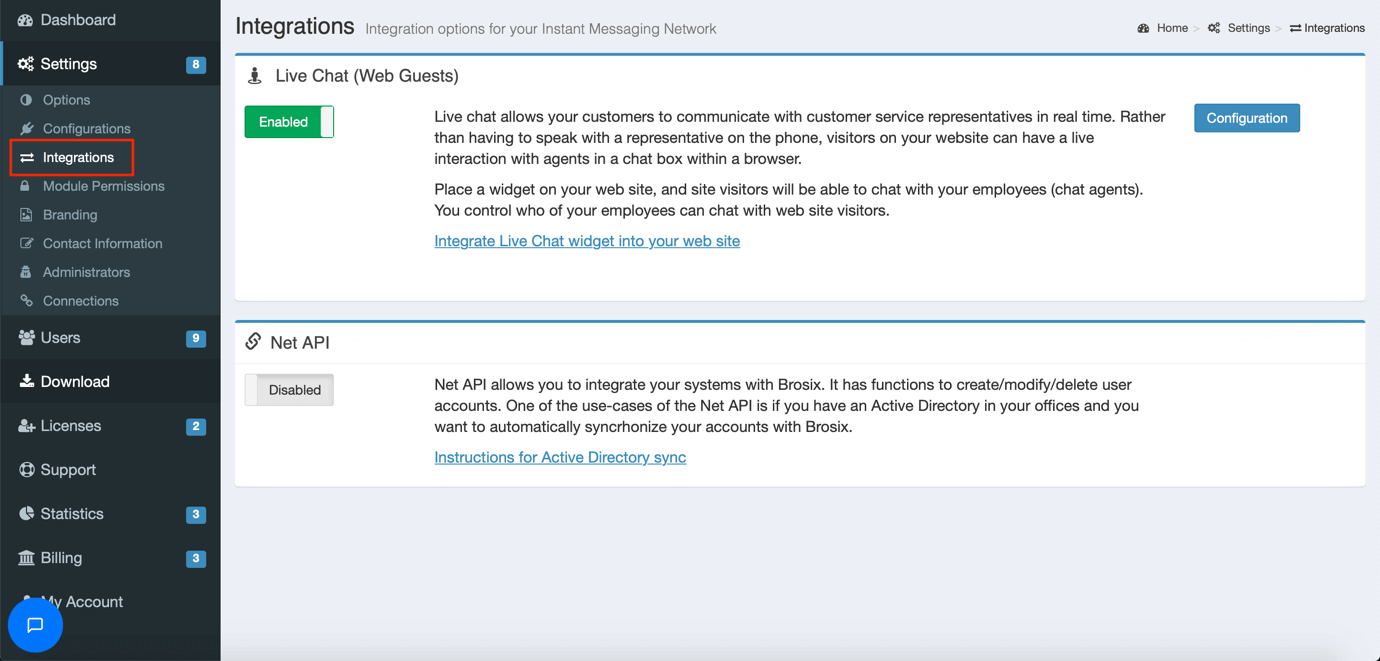The width and height of the screenshot is (1380, 661).
Task: Select Branding from the settings submenu
Action: tap(70, 215)
